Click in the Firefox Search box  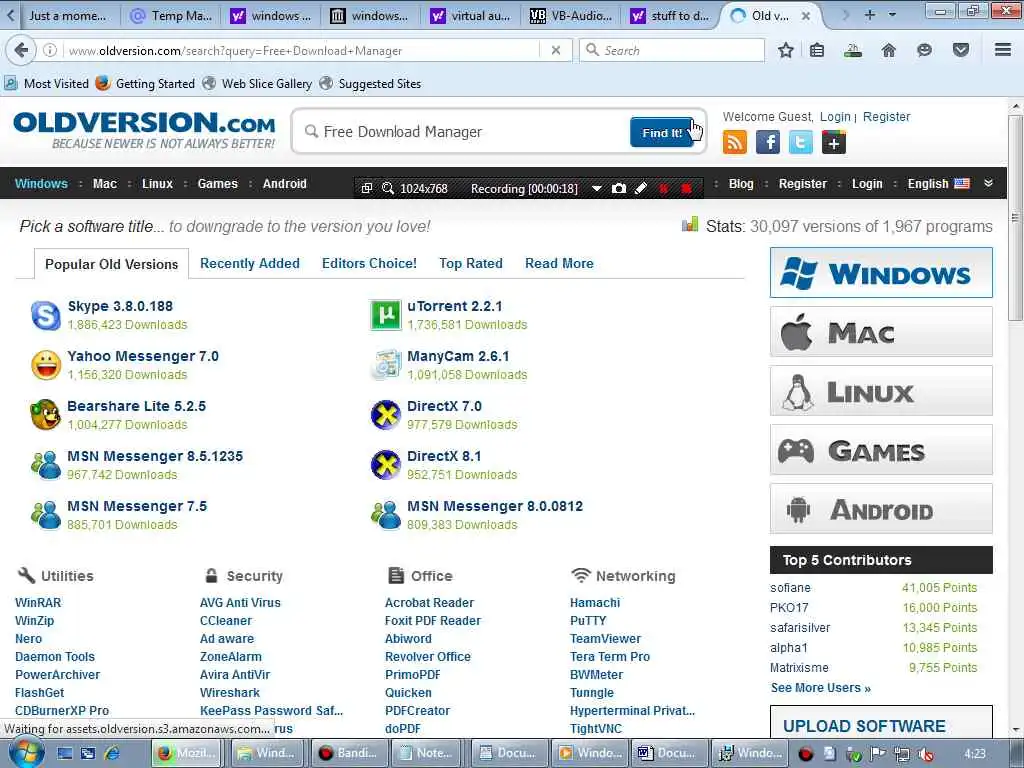[x=672, y=50]
